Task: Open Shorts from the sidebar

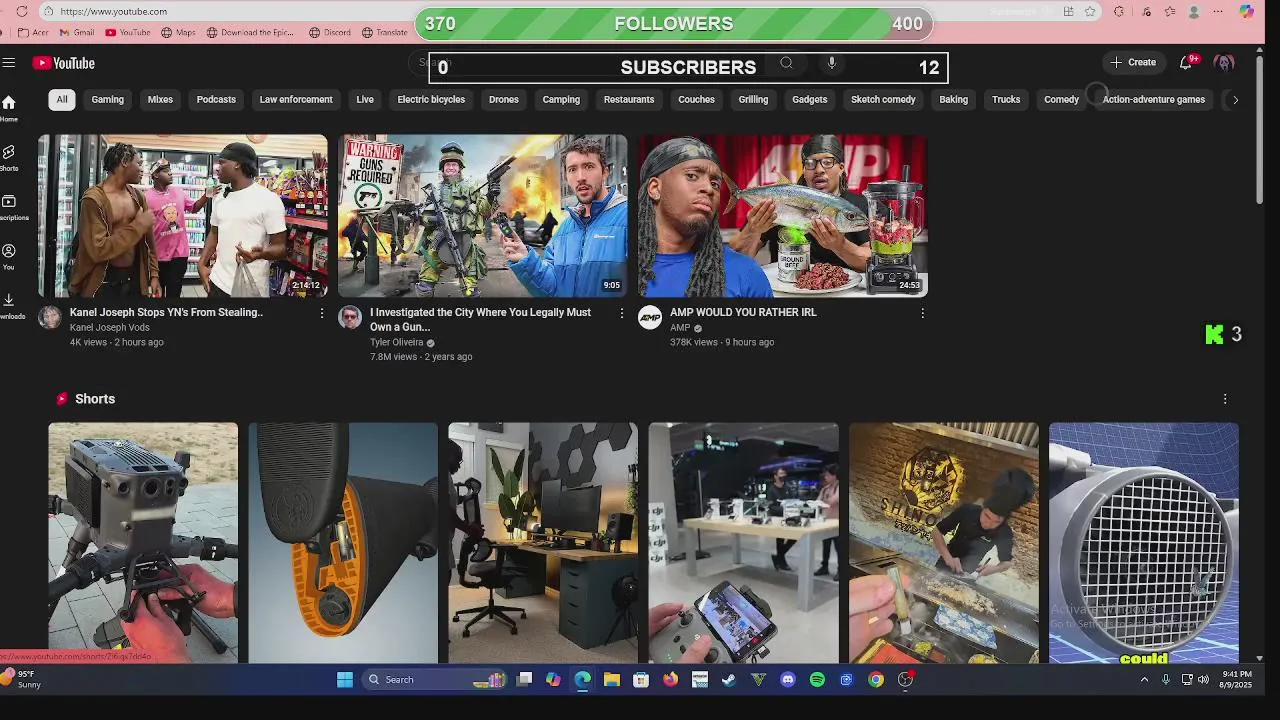Action: (x=9, y=157)
